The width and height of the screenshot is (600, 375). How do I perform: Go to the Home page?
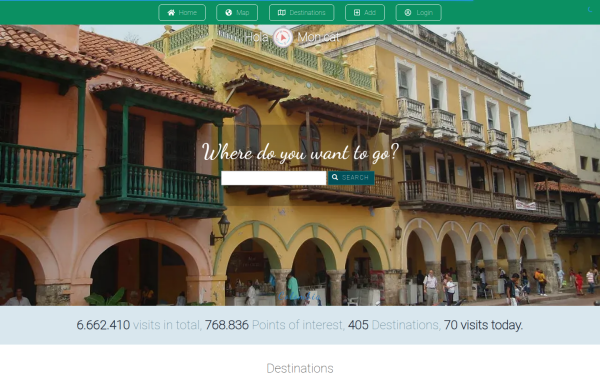[182, 13]
